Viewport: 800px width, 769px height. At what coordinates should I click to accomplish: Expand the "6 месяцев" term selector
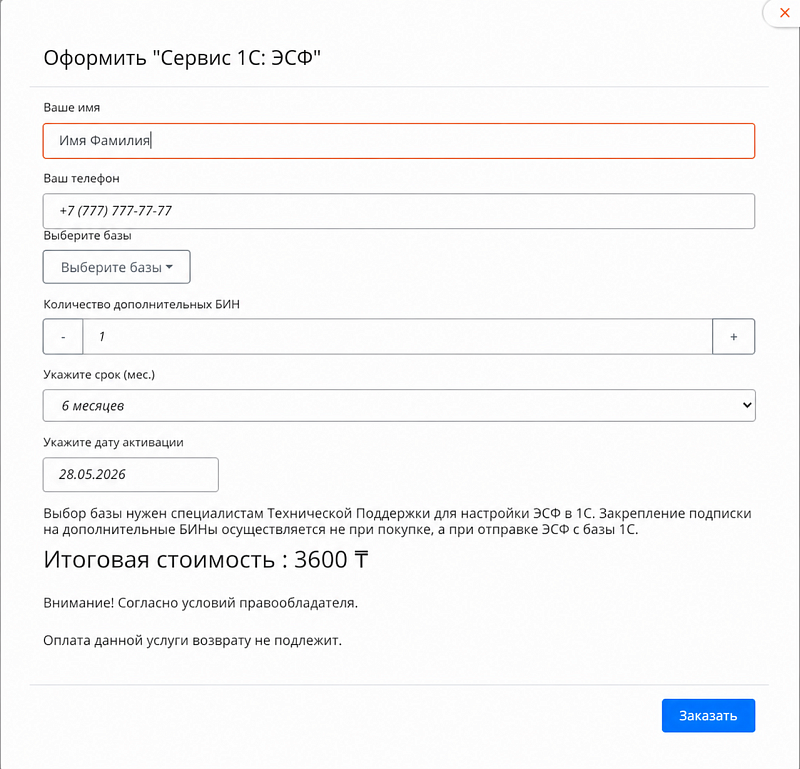click(398, 406)
